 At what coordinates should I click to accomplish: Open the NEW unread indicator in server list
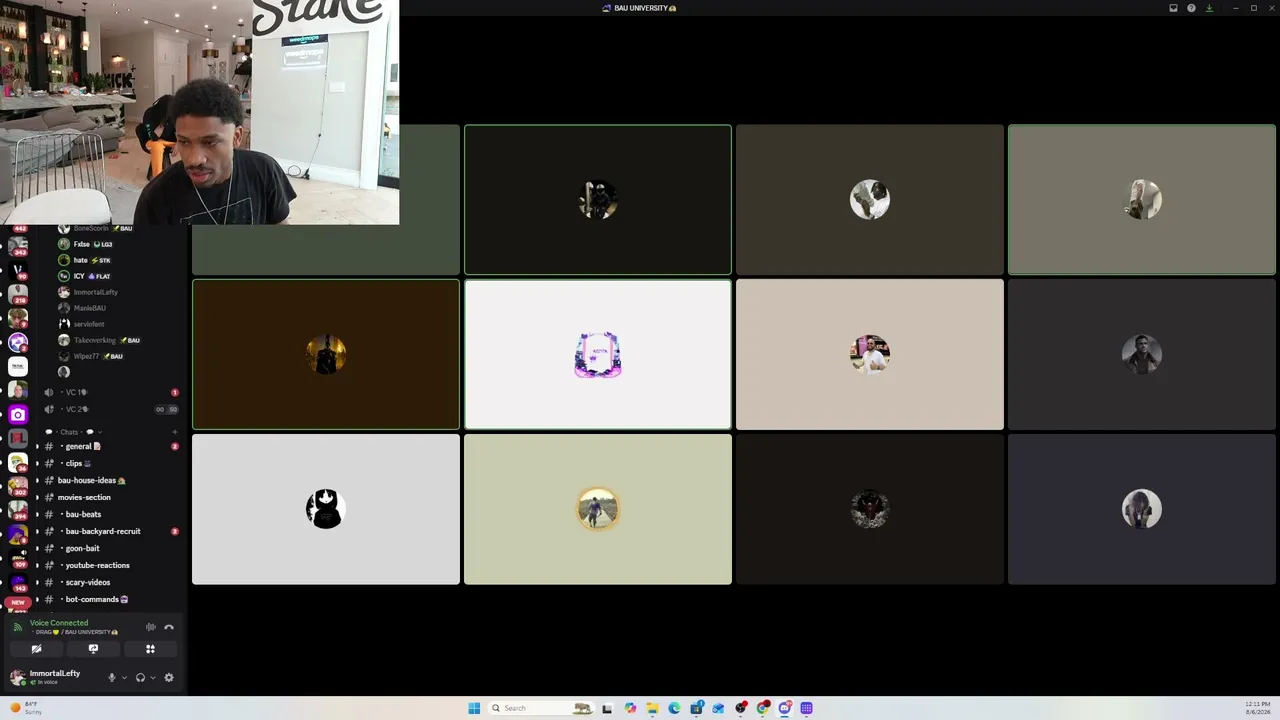click(x=18, y=603)
